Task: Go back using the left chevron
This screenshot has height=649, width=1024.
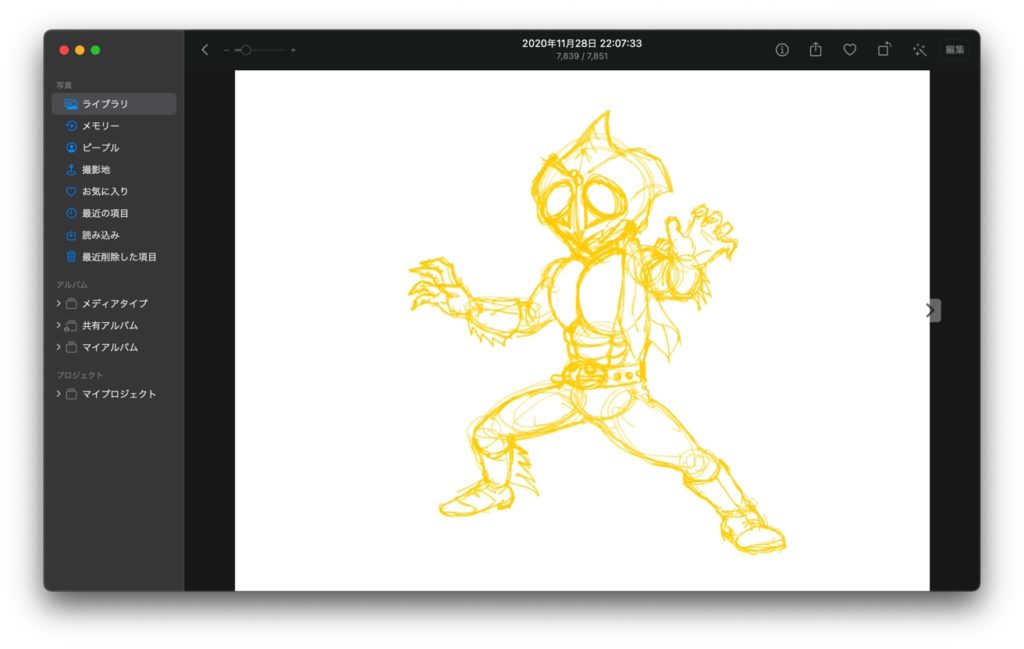Action: [204, 50]
